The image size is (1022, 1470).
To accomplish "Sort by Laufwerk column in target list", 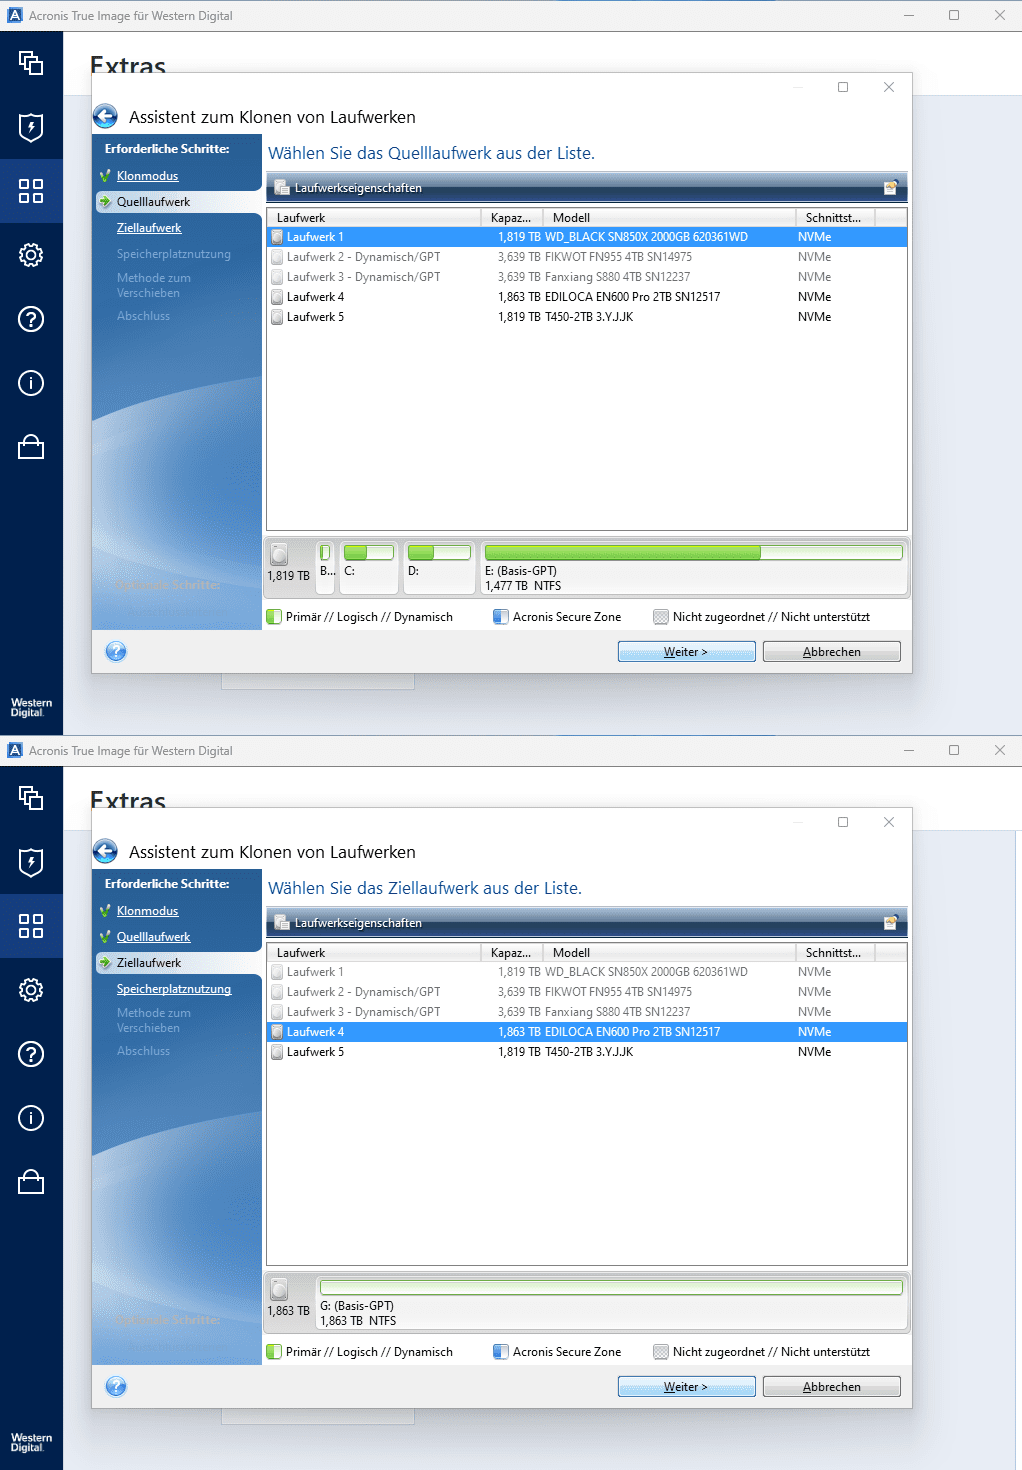I will 374,953.
